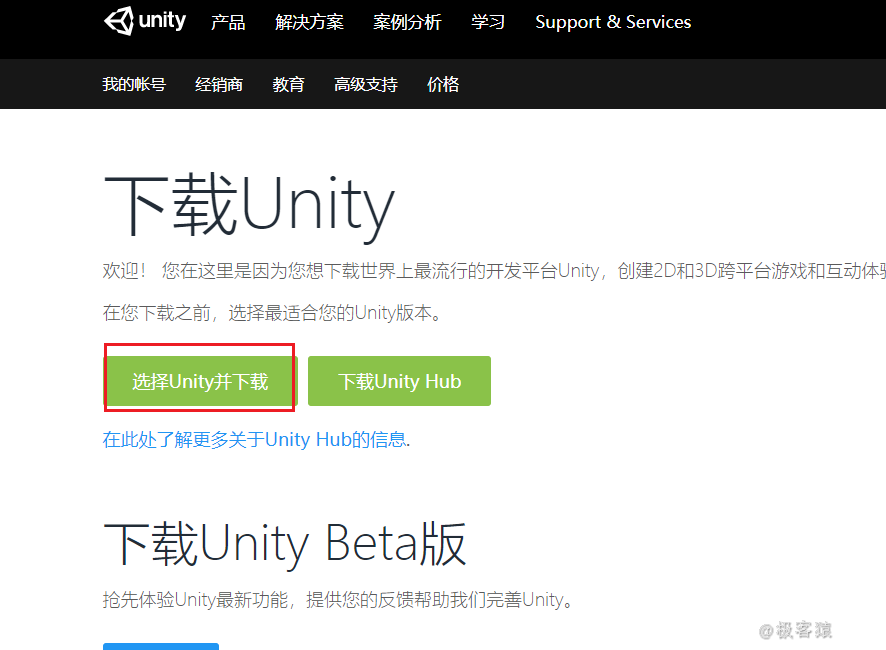Click the 下载Unity Beta版 heading

285,544
